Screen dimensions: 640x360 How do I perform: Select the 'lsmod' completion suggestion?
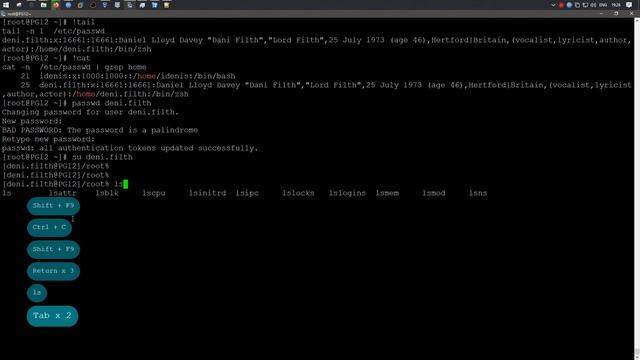click(434, 193)
